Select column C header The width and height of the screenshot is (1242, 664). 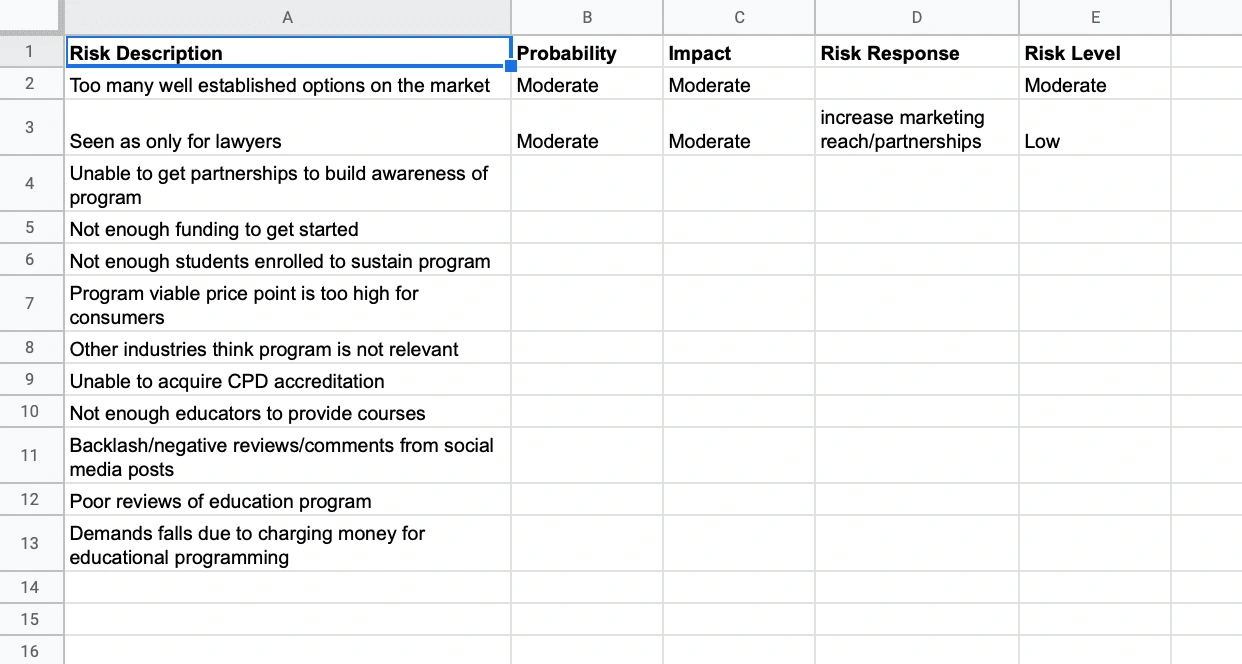739,17
